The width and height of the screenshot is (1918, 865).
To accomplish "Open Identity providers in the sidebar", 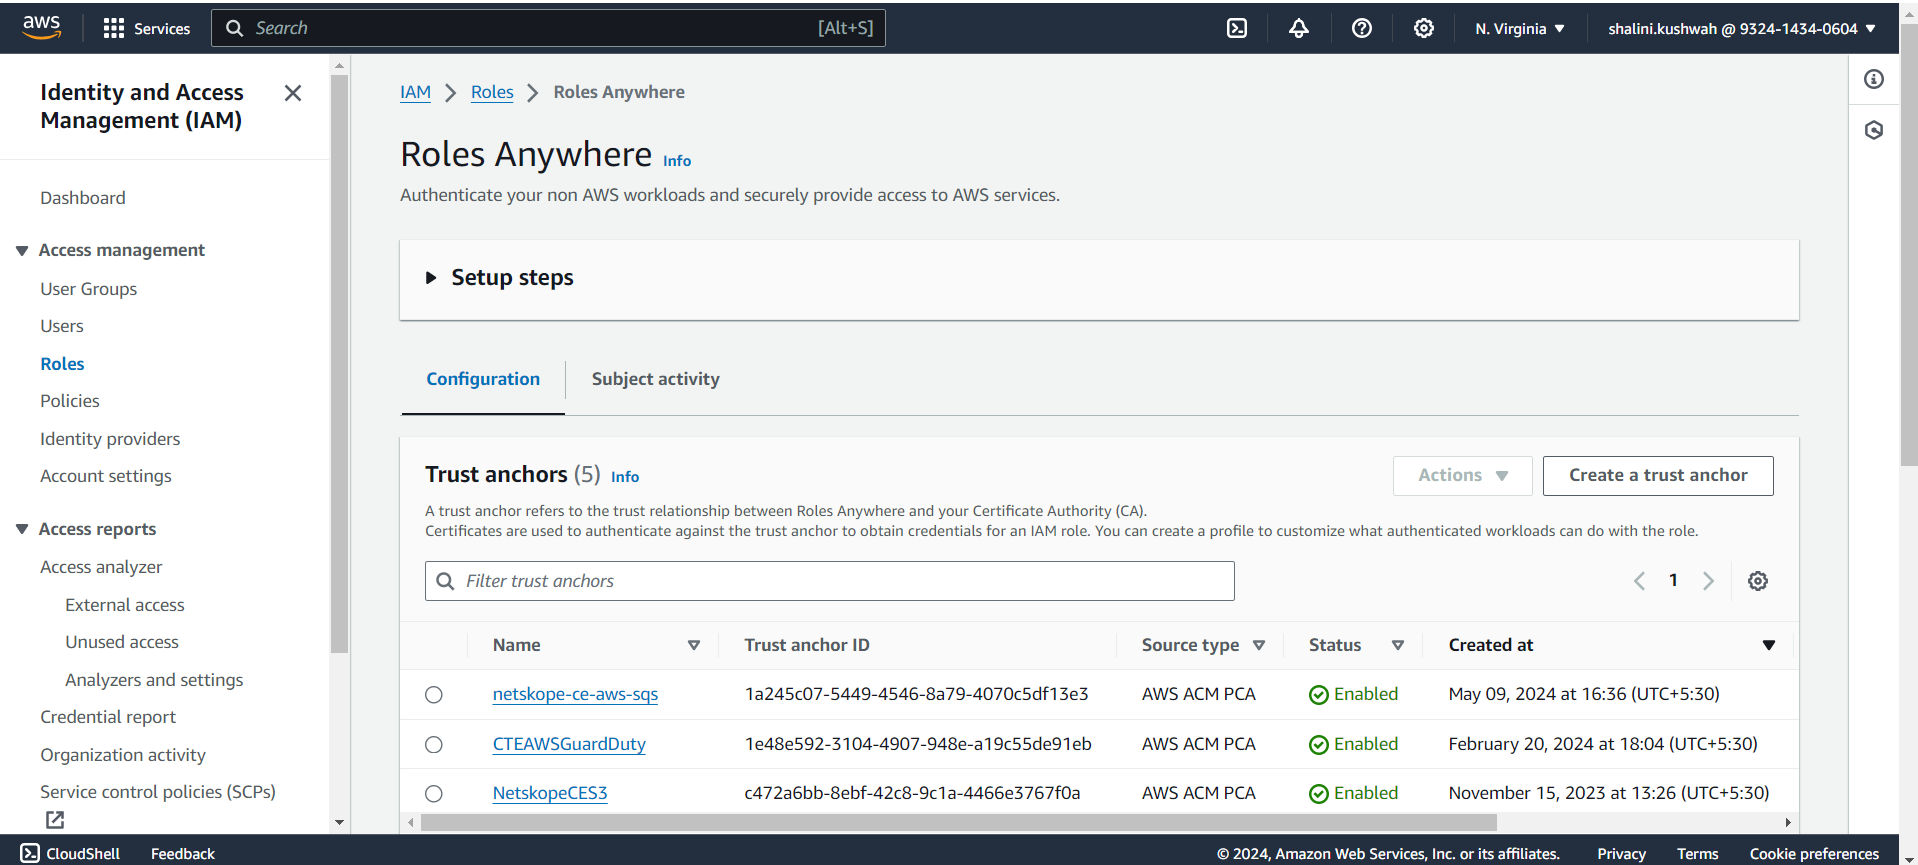I will coord(110,439).
